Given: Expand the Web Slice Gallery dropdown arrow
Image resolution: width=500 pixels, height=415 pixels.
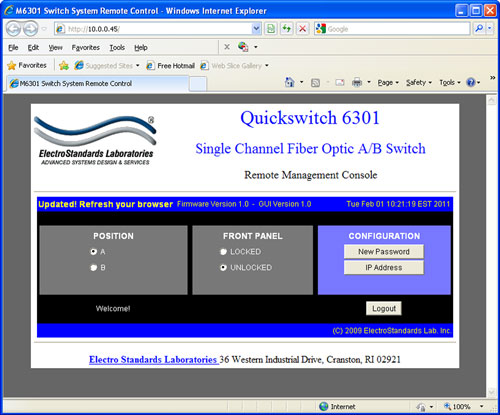Looking at the screenshot, I should pyautogui.click(x=266, y=66).
